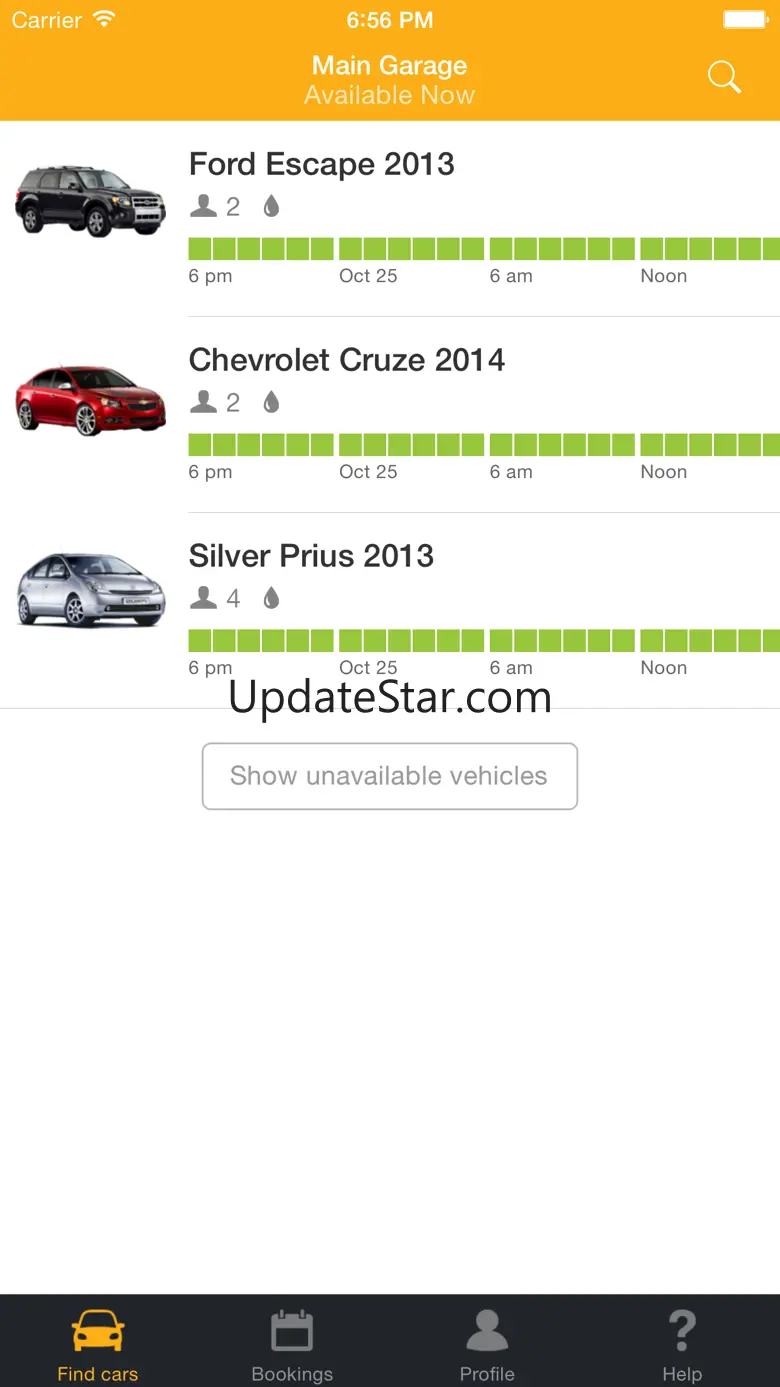Tap the search magnifier icon
Viewport: 780px width, 1387px height.
point(723,77)
